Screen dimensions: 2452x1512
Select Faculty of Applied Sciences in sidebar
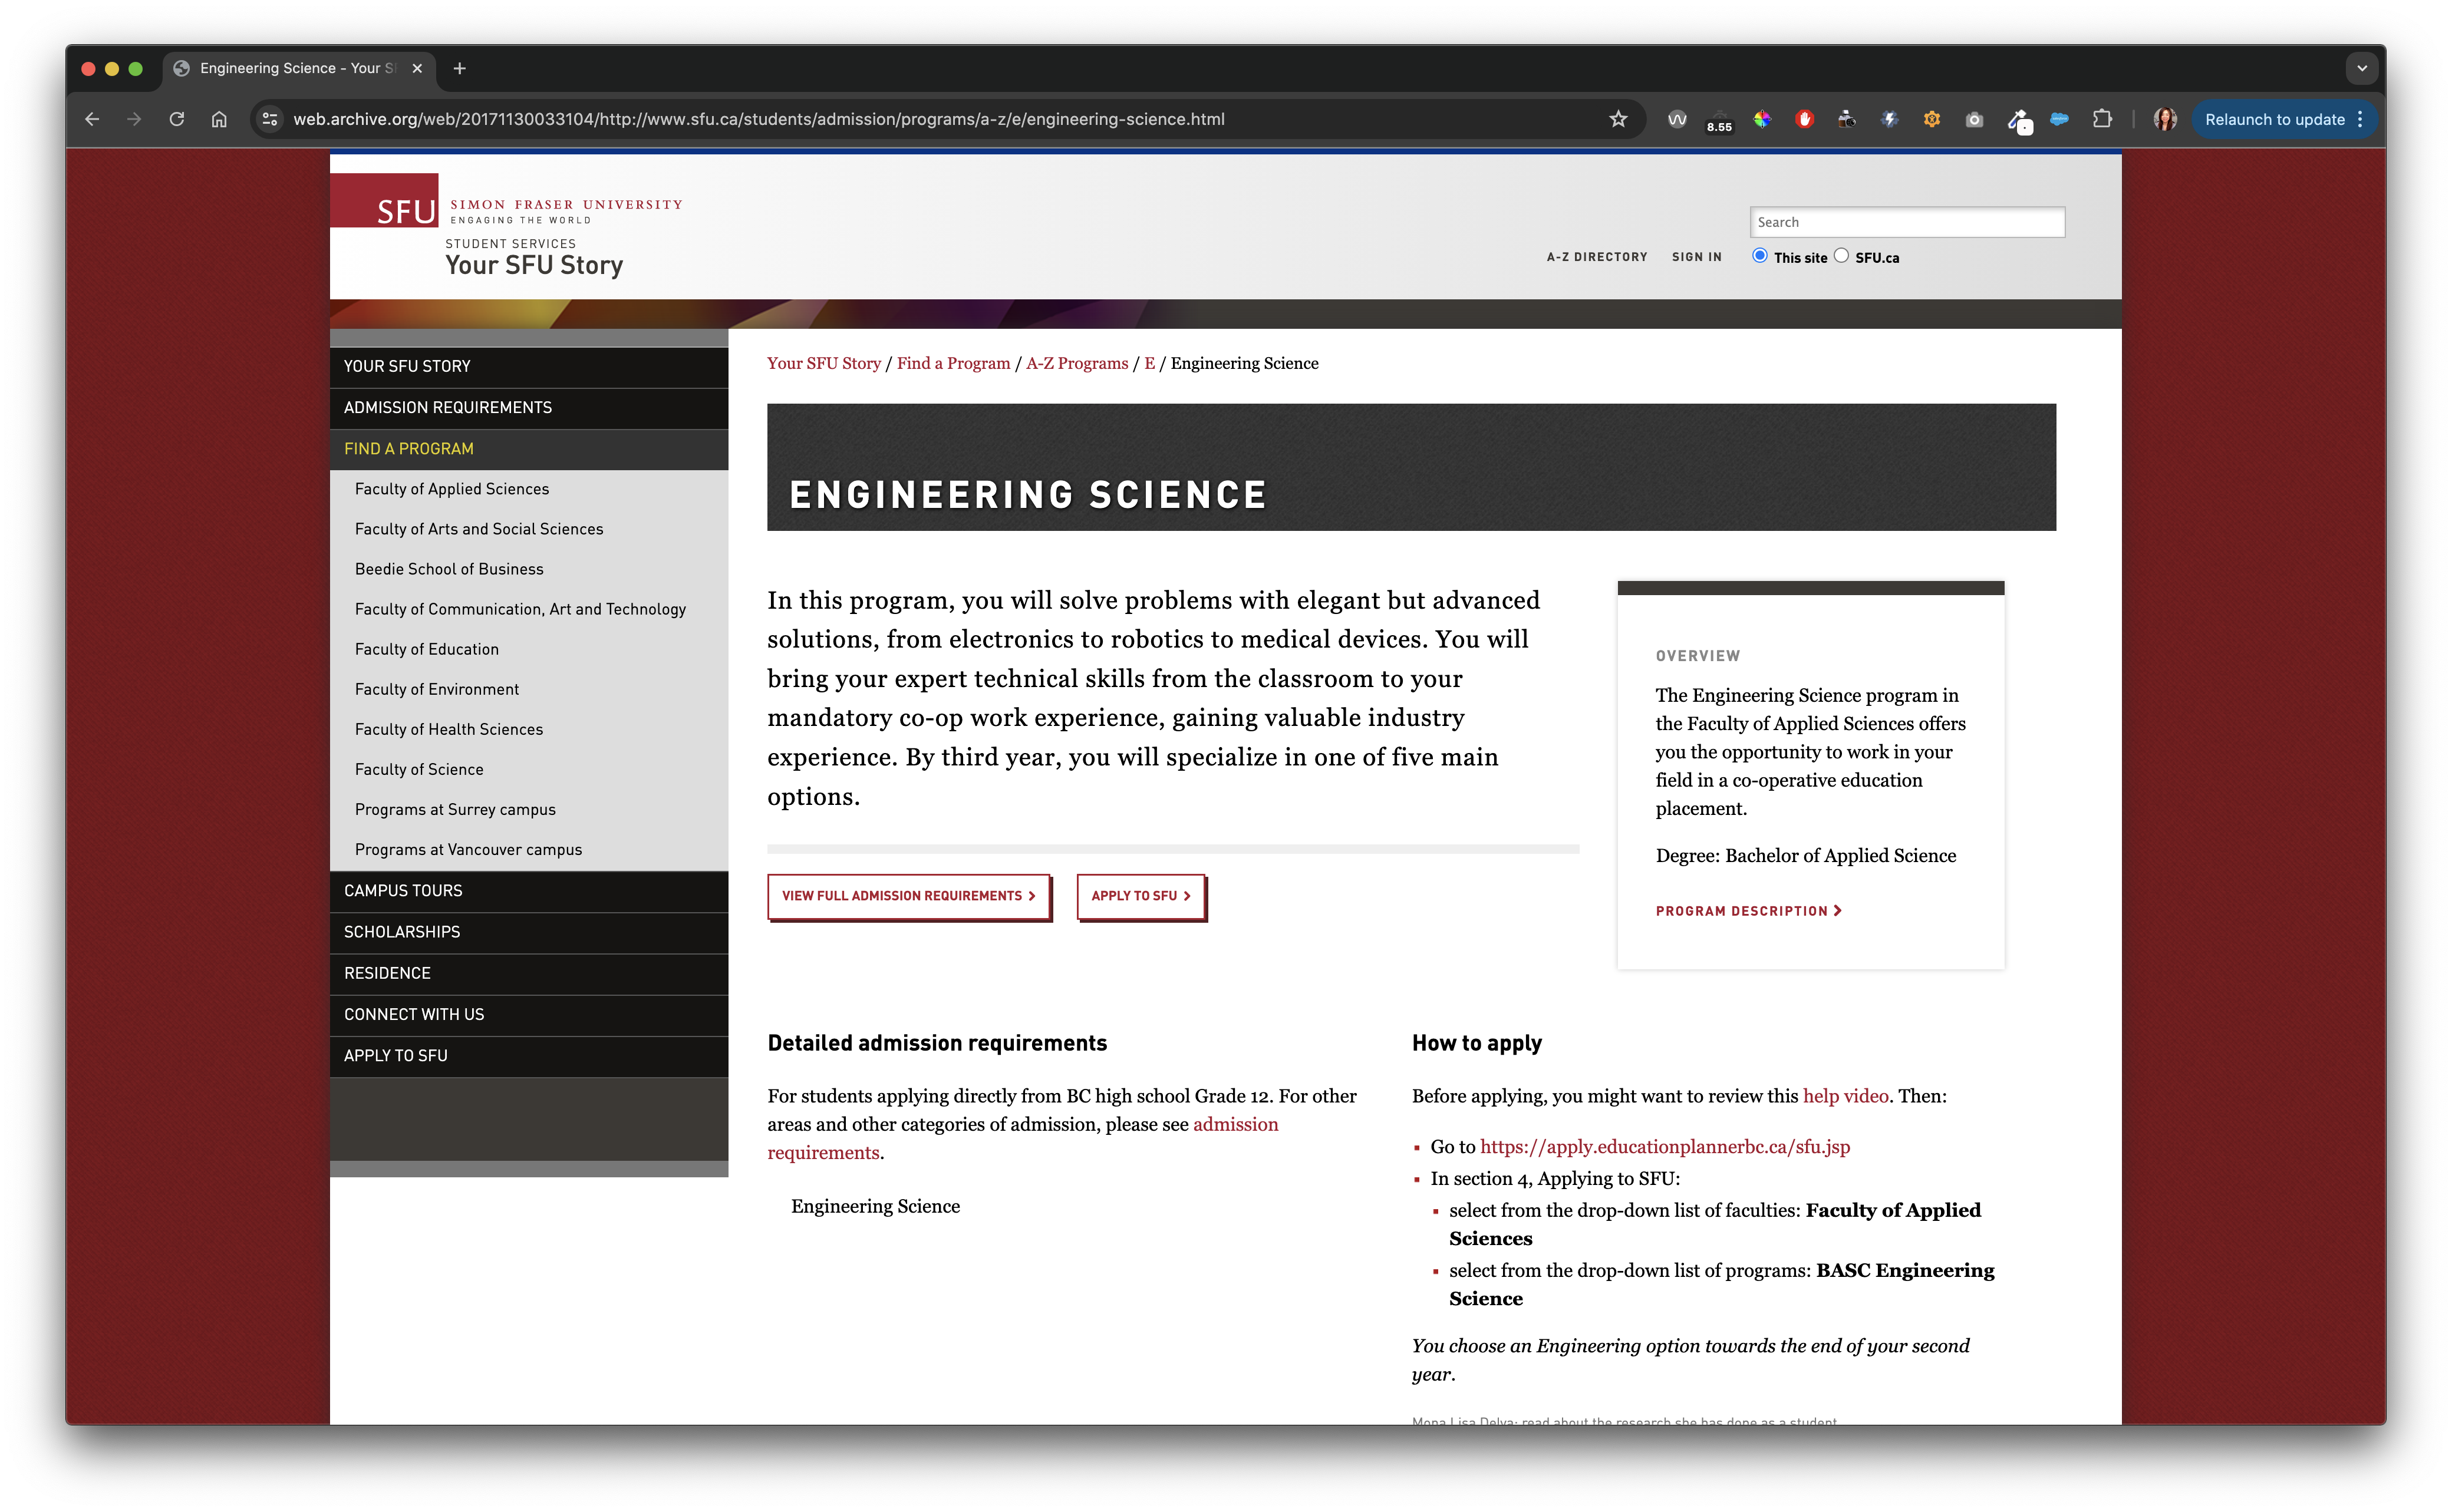(x=452, y=489)
